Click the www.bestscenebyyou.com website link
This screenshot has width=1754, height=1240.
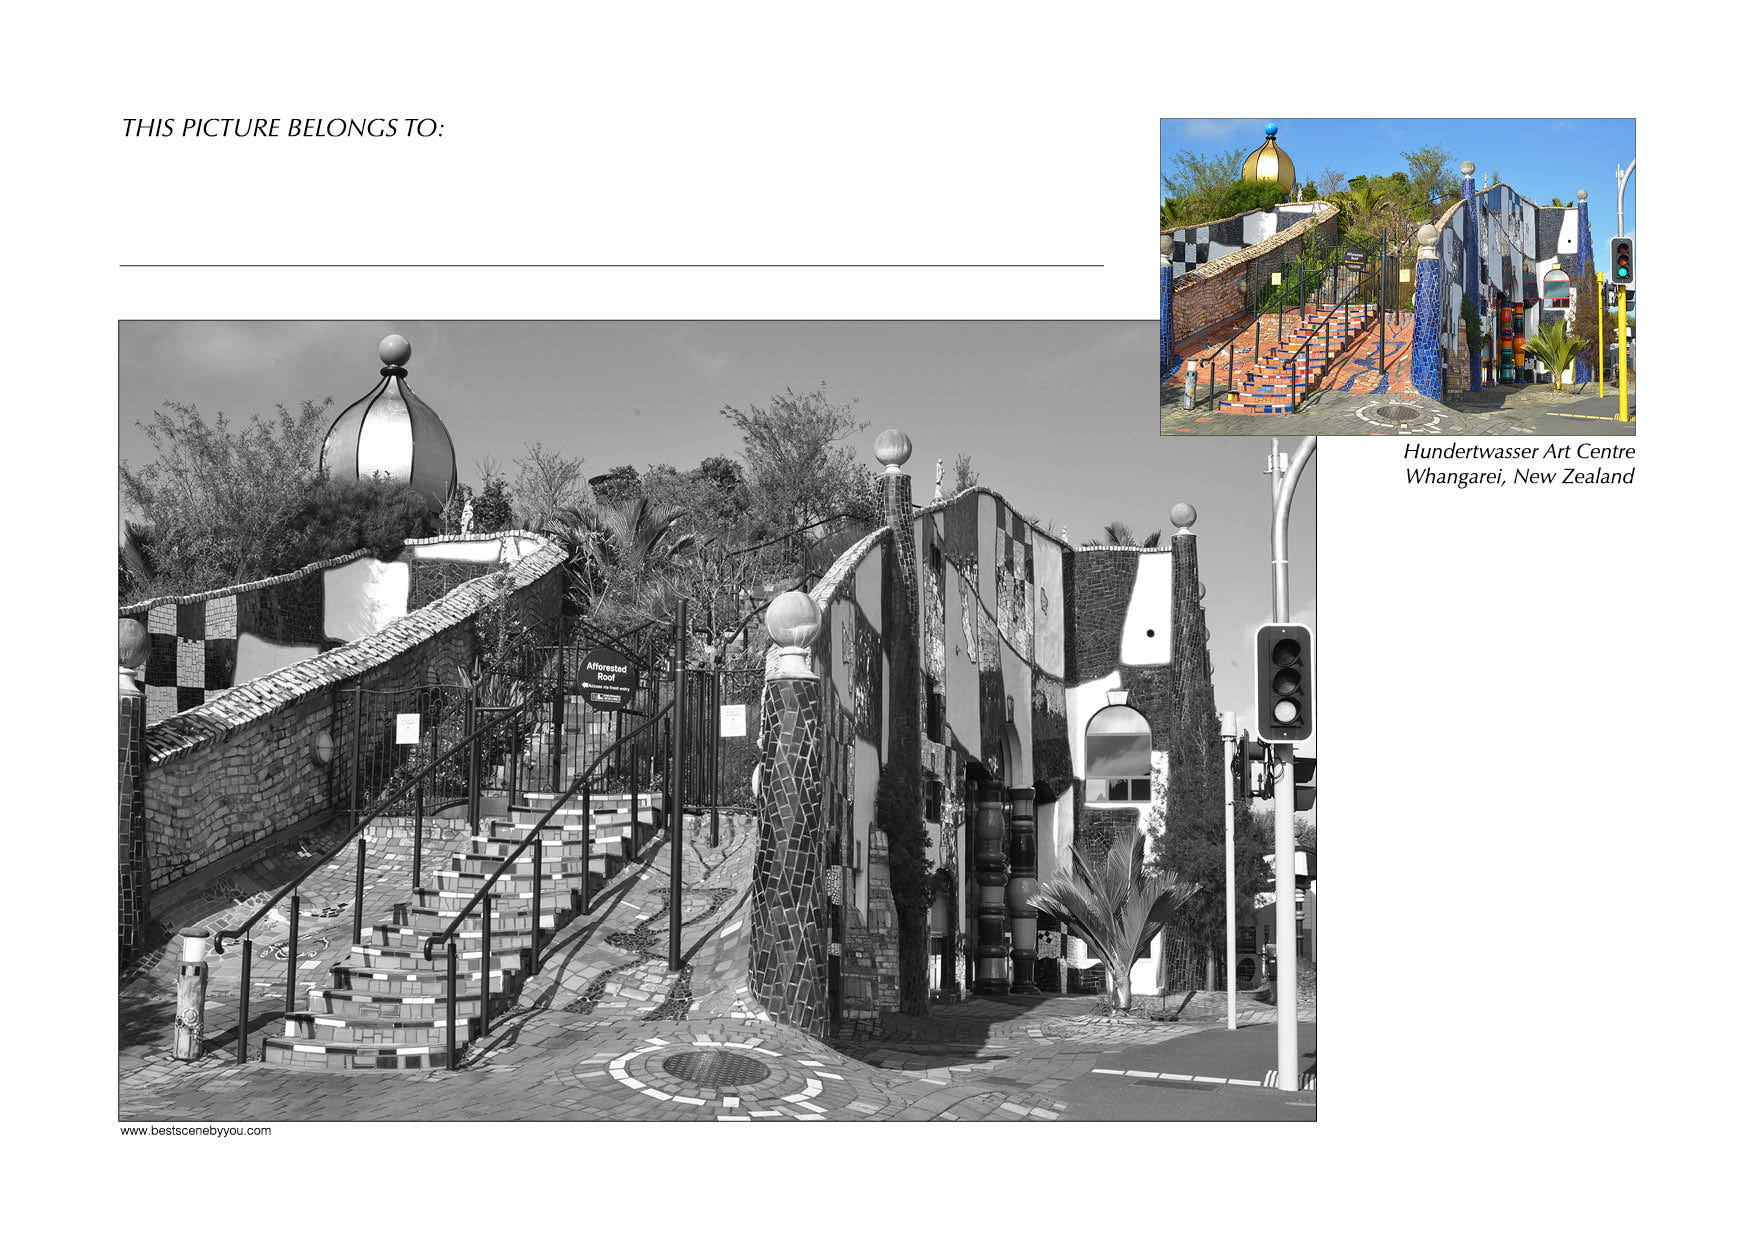pyautogui.click(x=196, y=1131)
